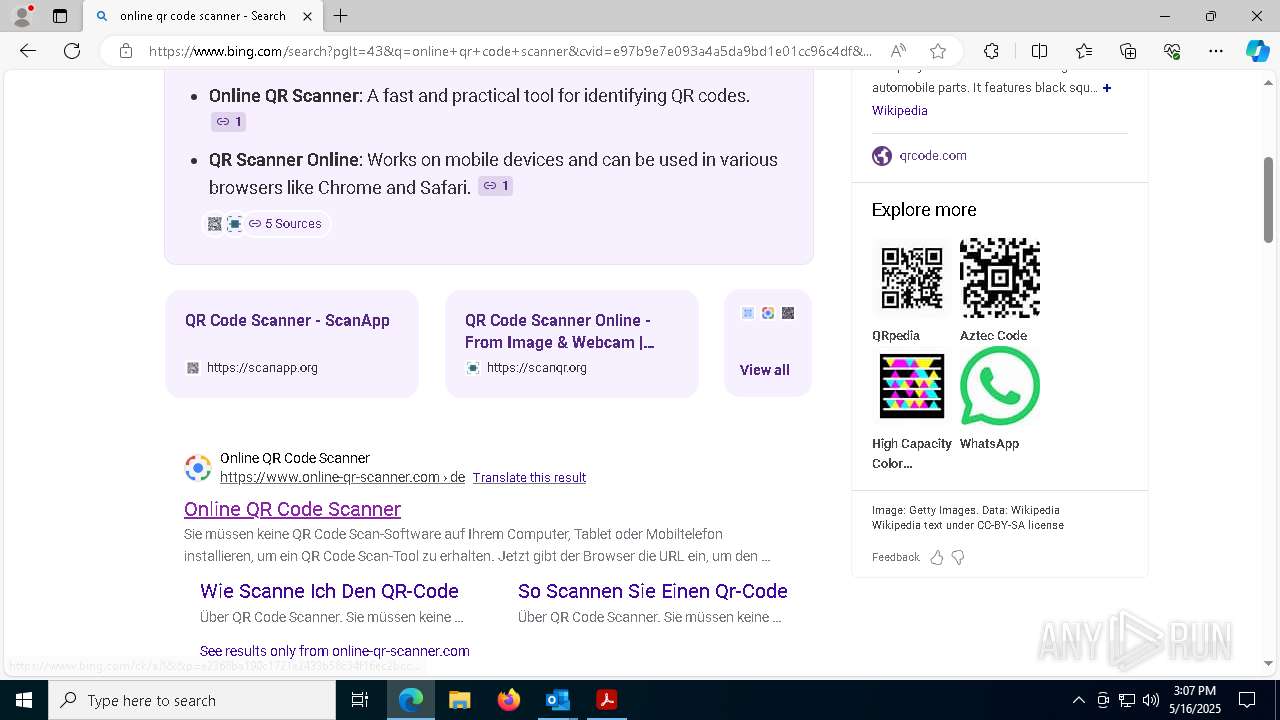Open File Explorer from the taskbar
This screenshot has width=1280, height=720.
[460, 700]
